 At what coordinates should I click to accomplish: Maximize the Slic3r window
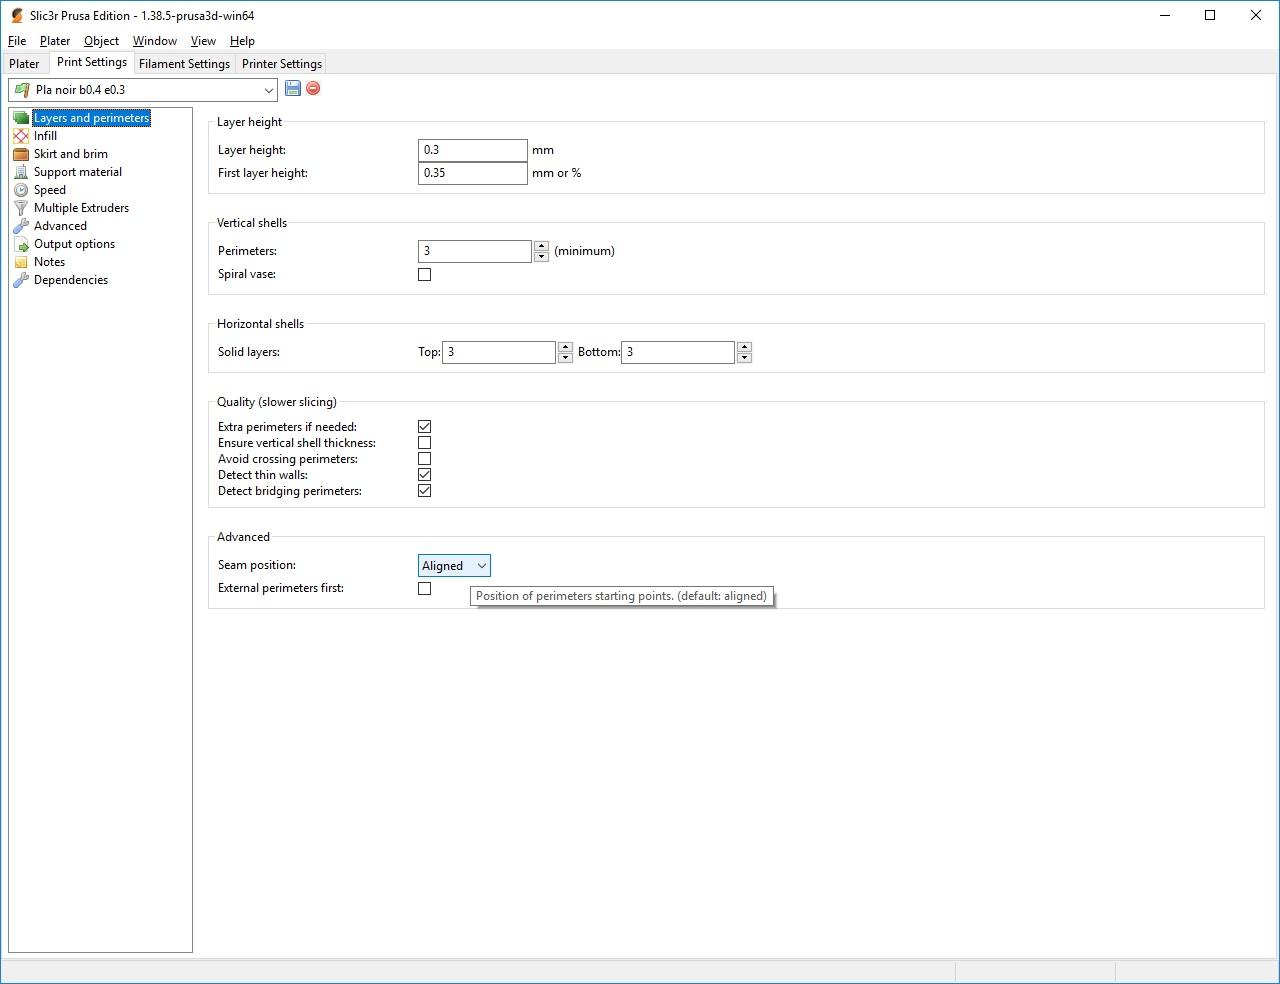1210,15
